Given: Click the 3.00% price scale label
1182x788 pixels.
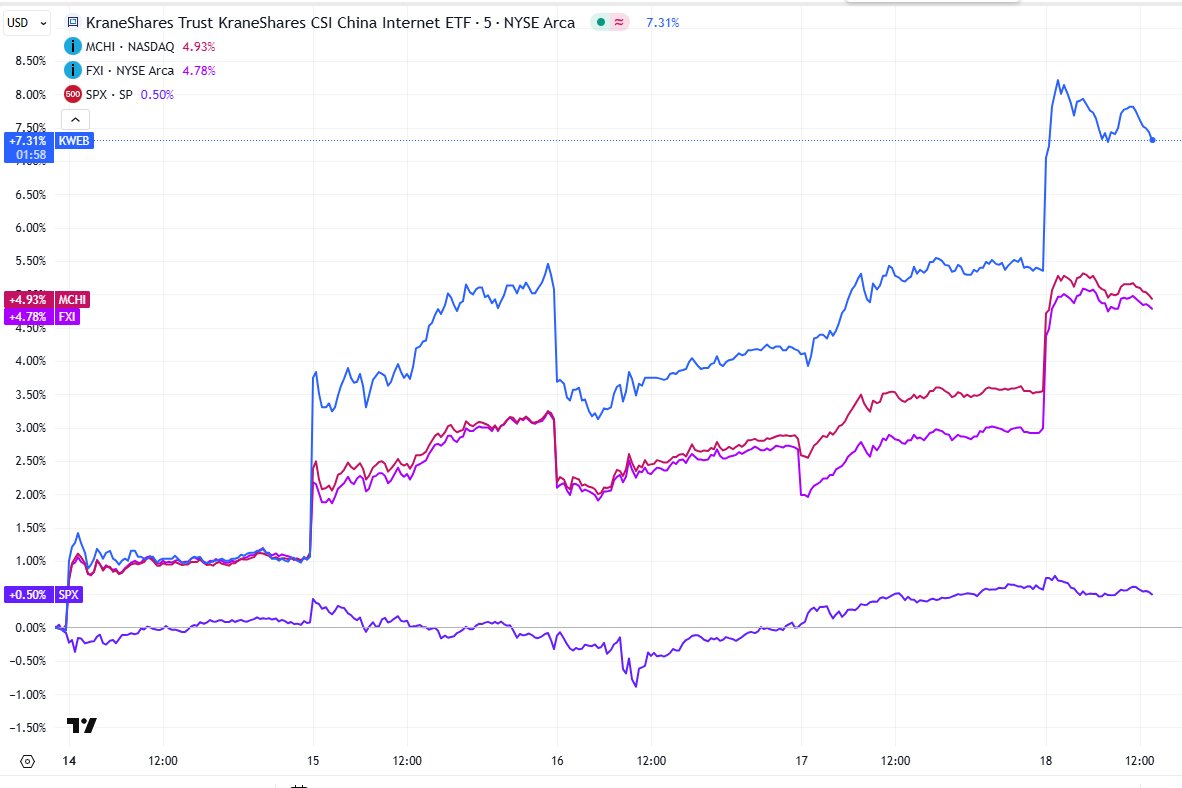Looking at the screenshot, I should point(30,428).
